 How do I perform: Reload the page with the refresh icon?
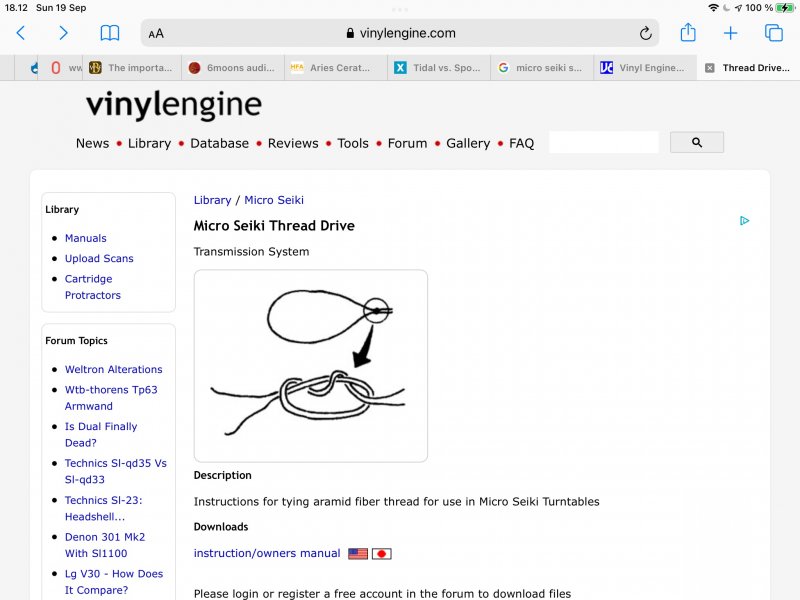(x=645, y=33)
